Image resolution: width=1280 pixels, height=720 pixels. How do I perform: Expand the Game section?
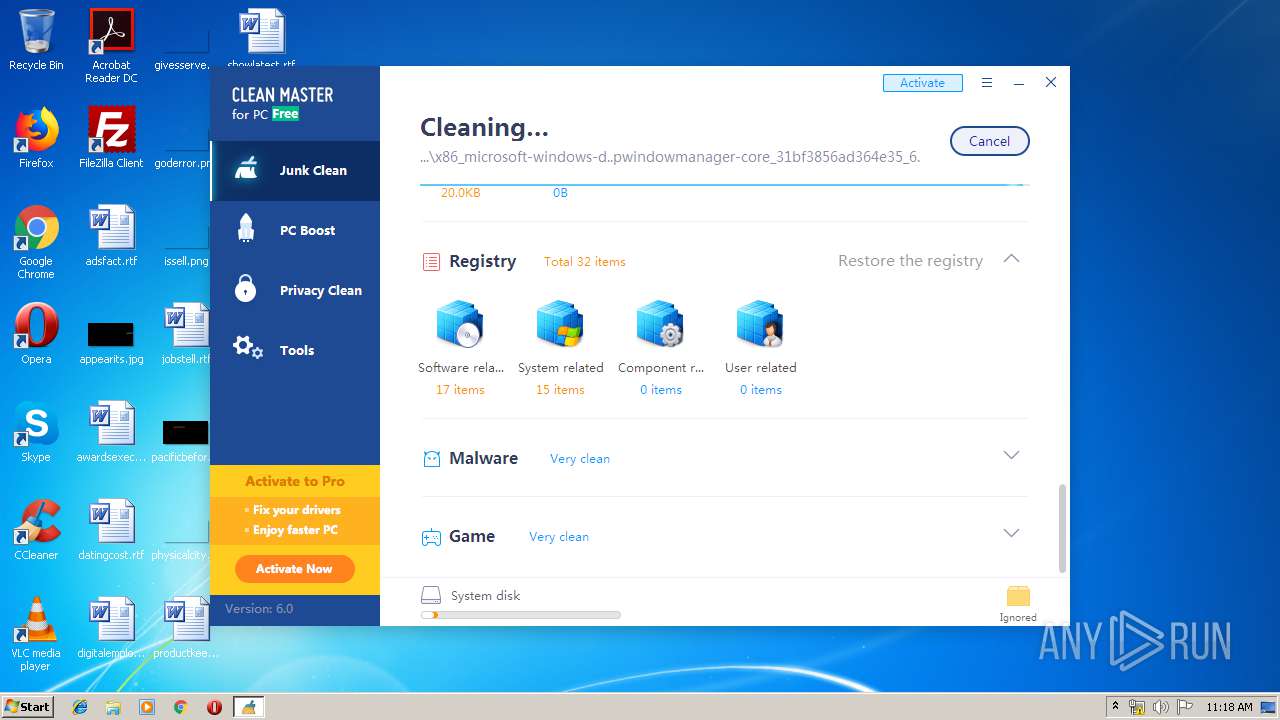(1011, 533)
